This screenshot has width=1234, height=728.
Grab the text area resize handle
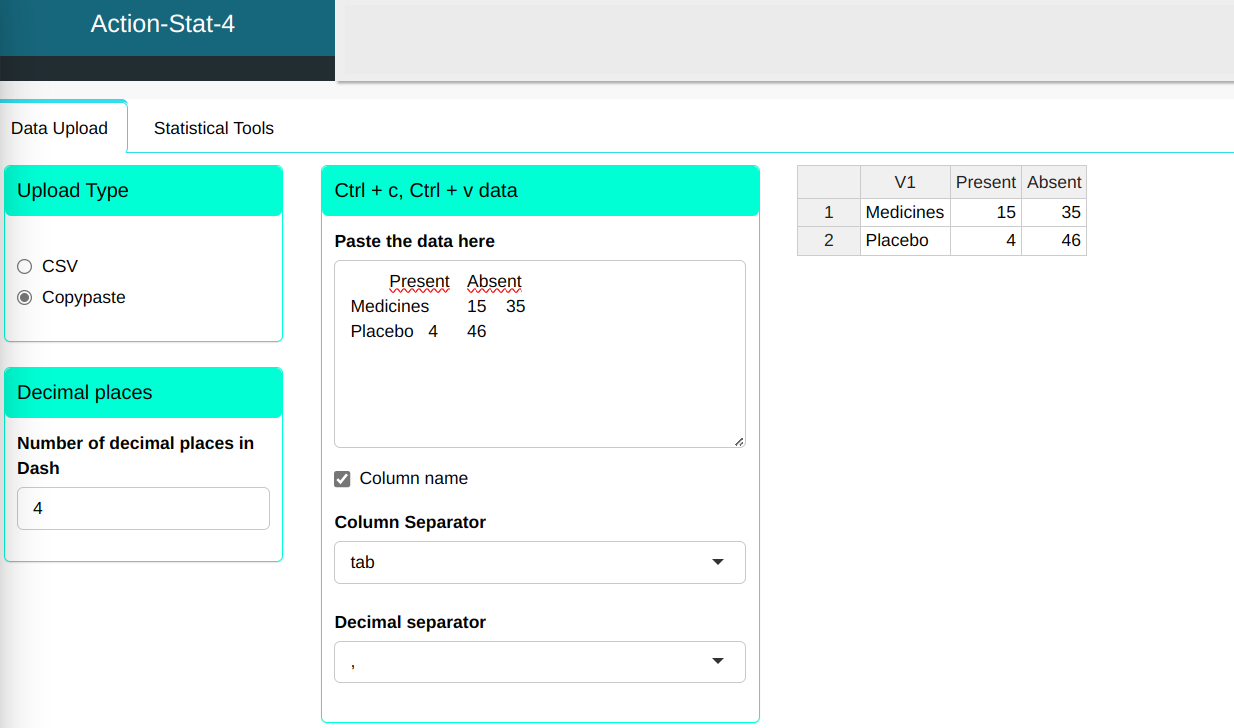point(739,441)
